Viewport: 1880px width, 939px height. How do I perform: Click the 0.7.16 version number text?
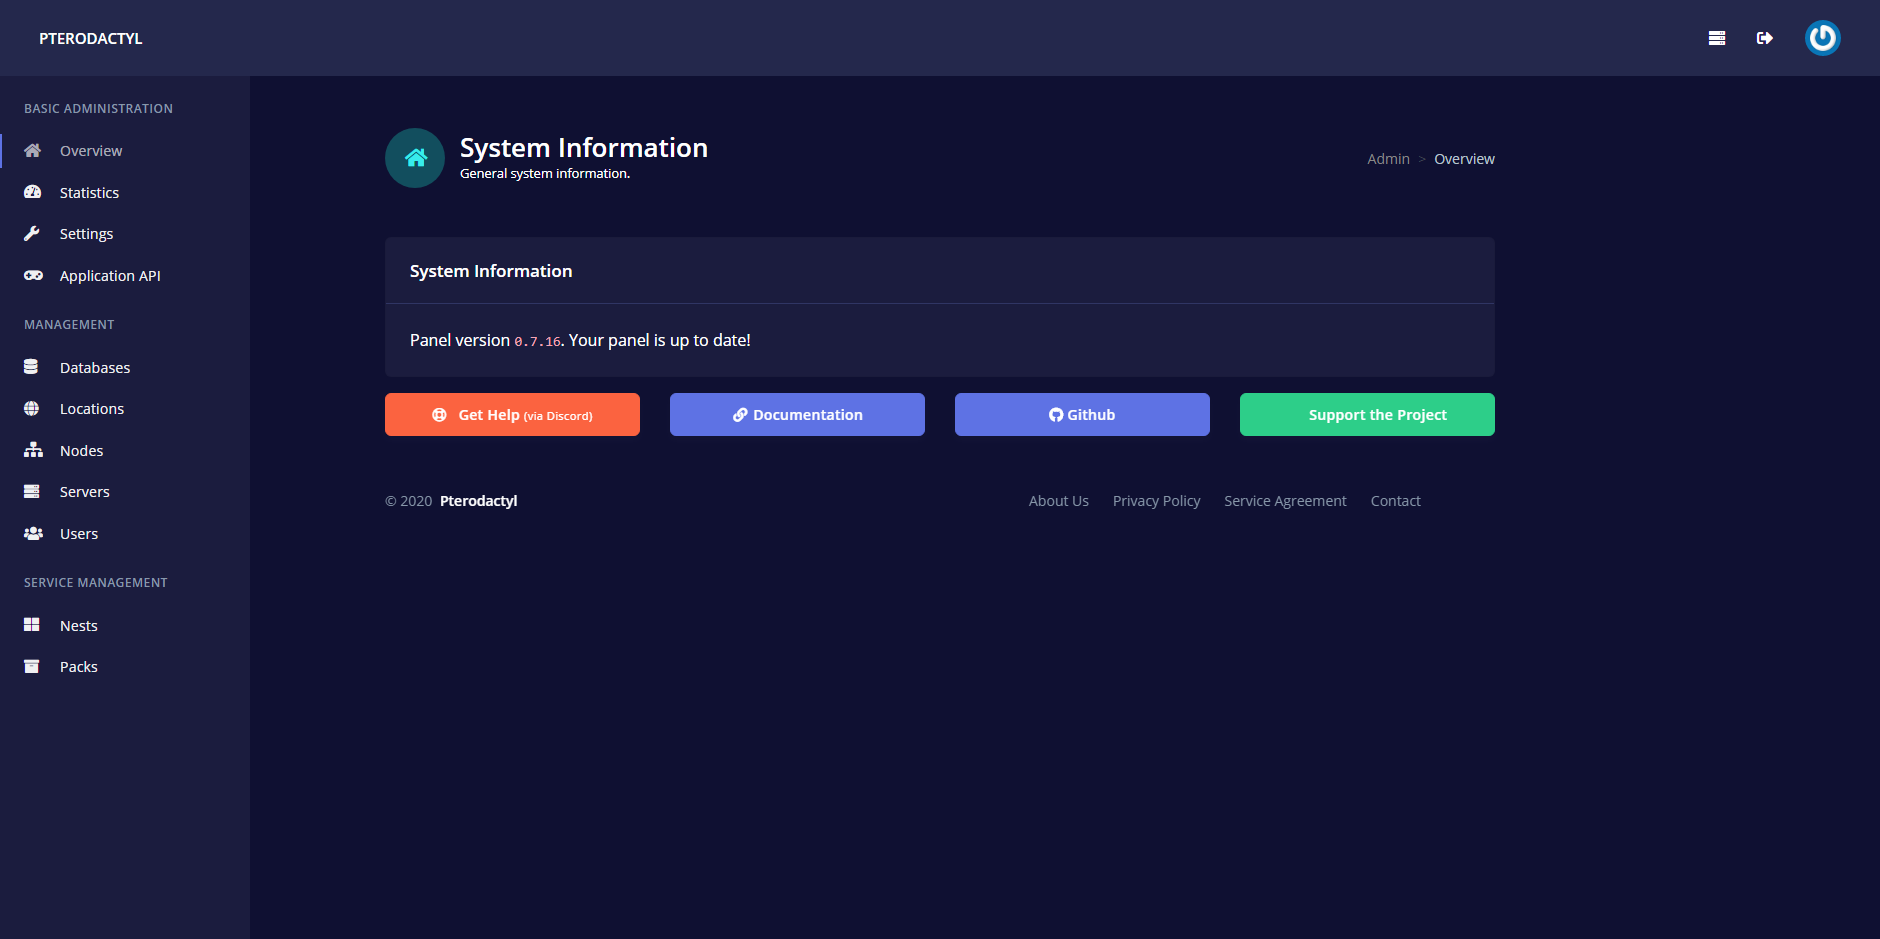[x=537, y=341]
